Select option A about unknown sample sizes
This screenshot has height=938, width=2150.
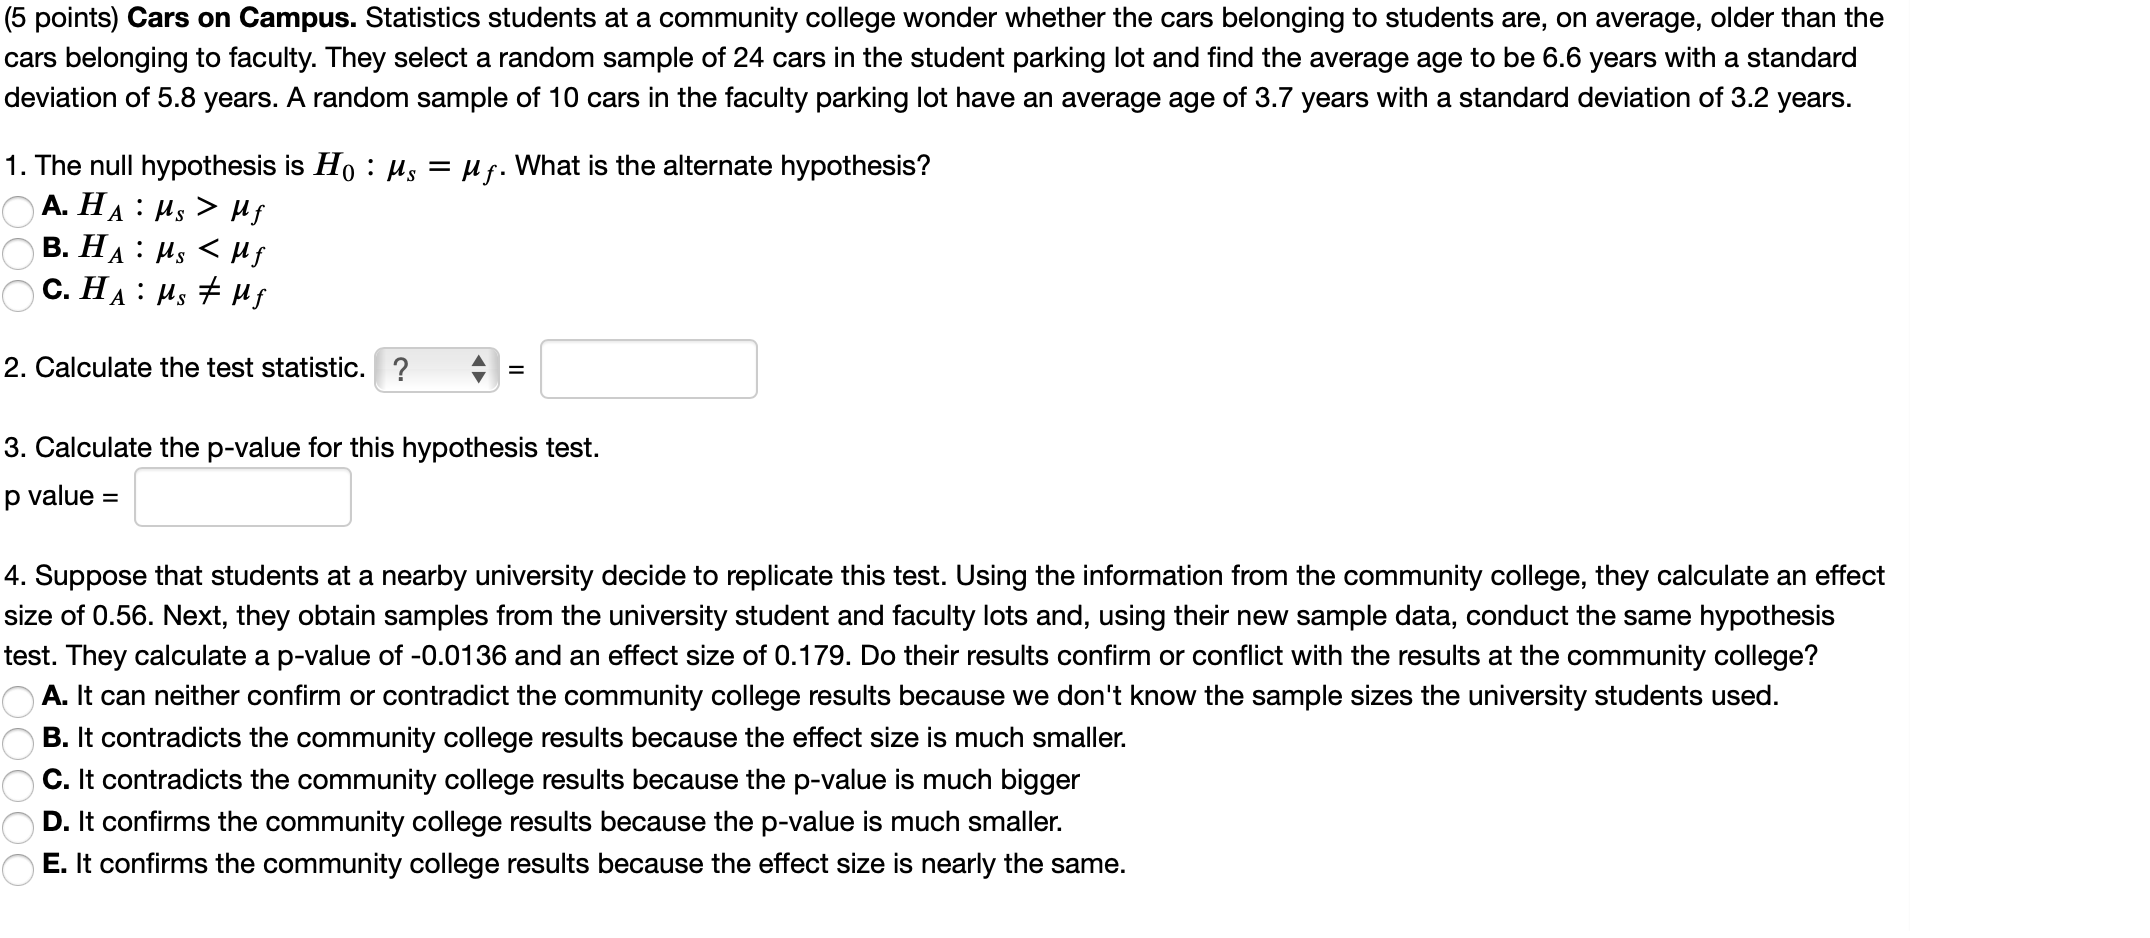tap(17, 697)
